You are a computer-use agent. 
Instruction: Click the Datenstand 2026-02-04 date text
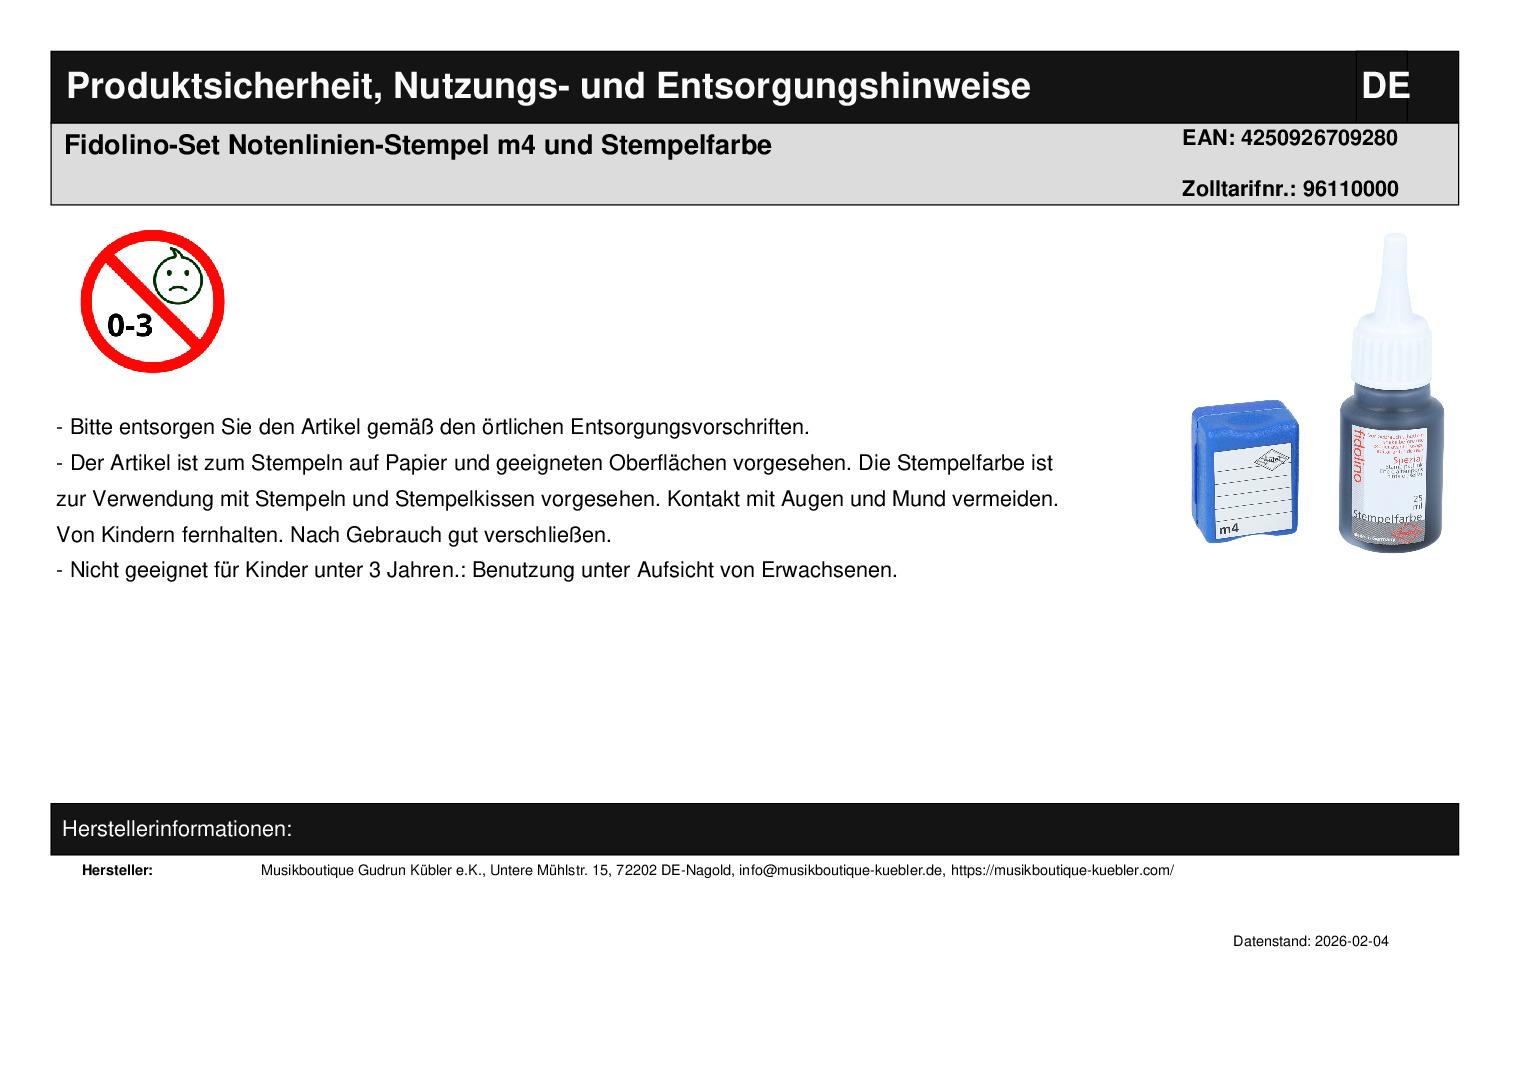coord(1310,941)
